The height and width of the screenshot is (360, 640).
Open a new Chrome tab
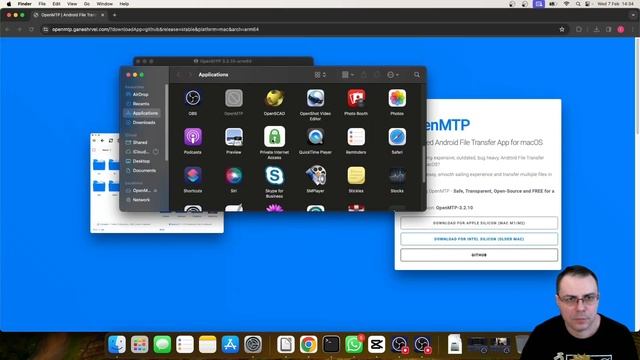click(115, 15)
